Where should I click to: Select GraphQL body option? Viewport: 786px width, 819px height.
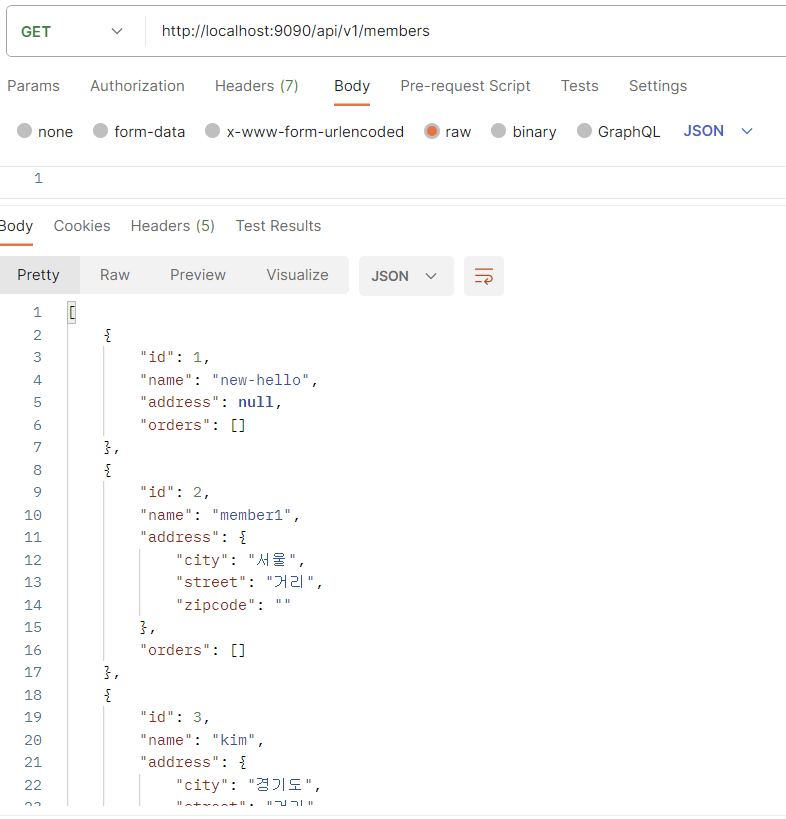tap(618, 131)
